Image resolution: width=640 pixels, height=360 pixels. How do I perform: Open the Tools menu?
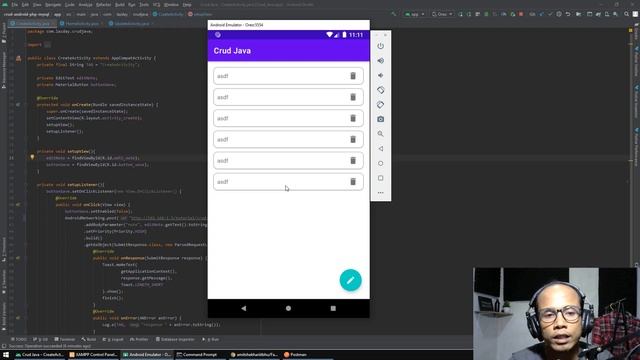[x=144, y=5]
